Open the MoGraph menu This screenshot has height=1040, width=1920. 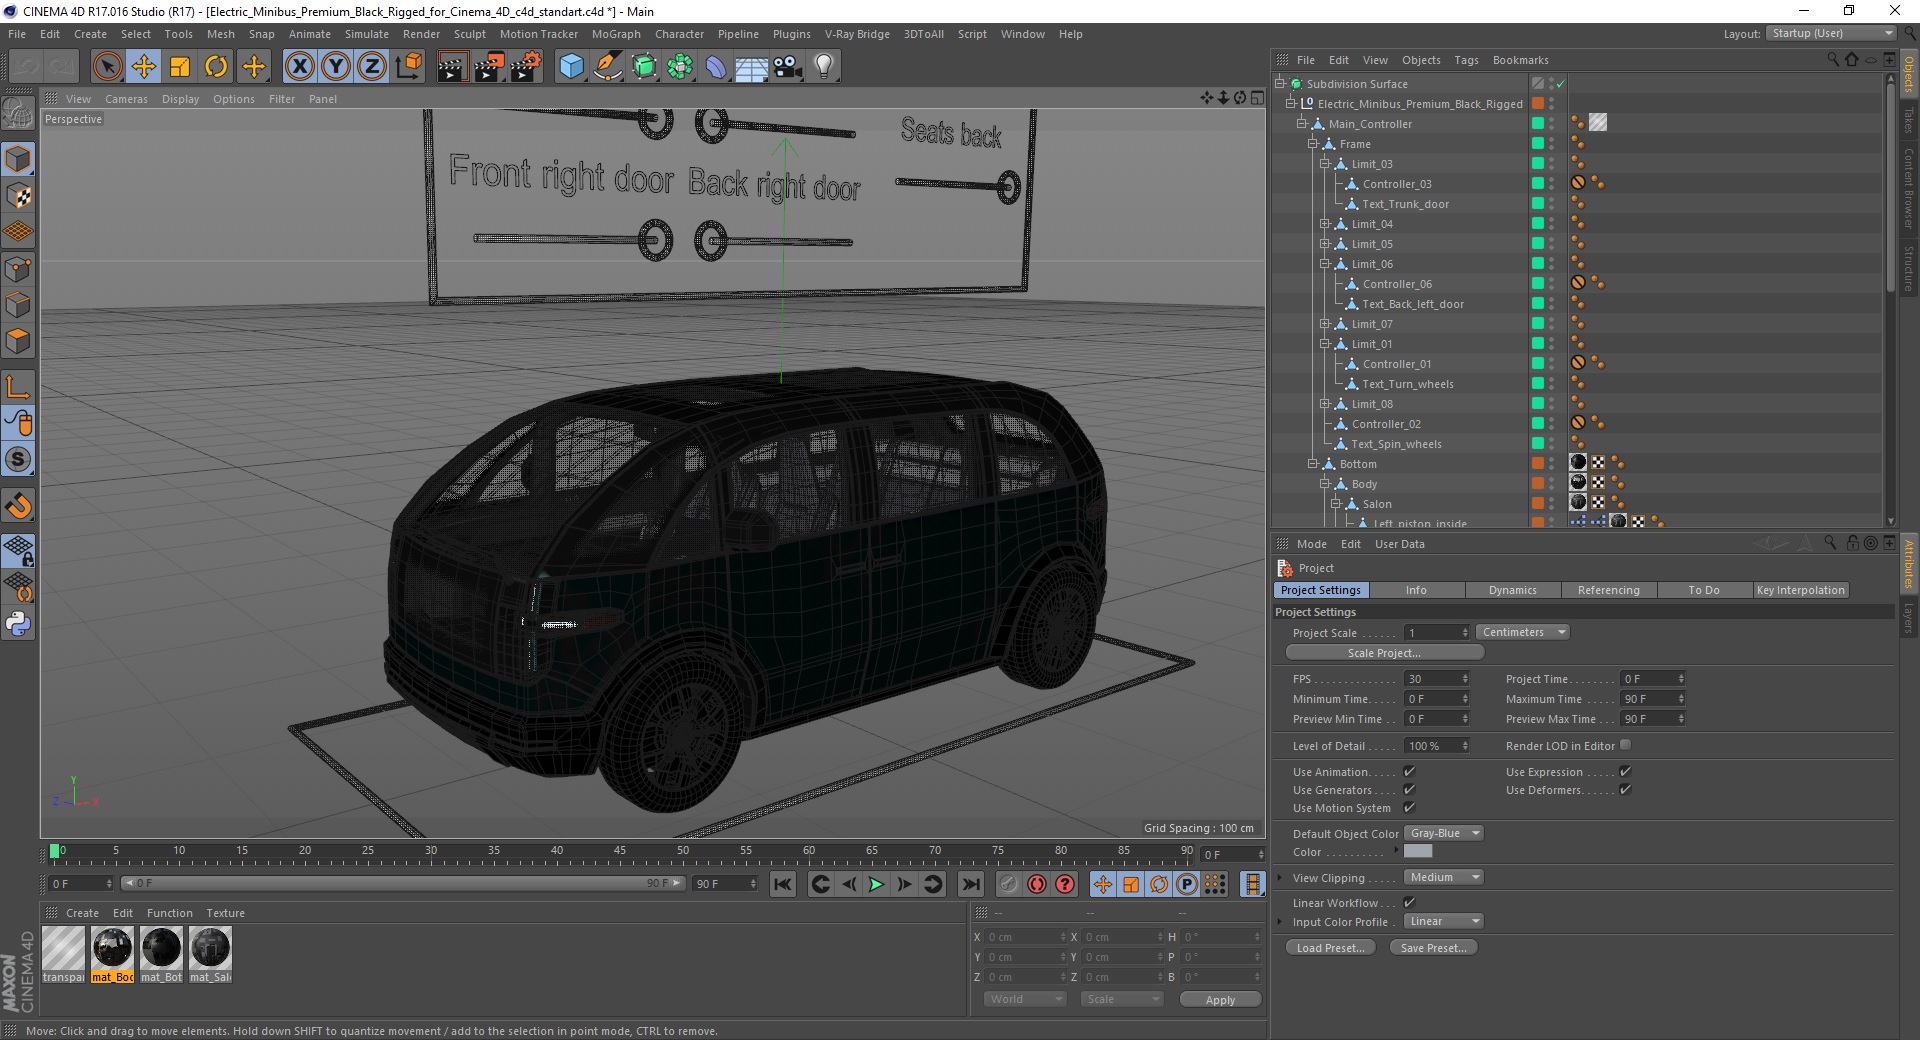point(616,34)
